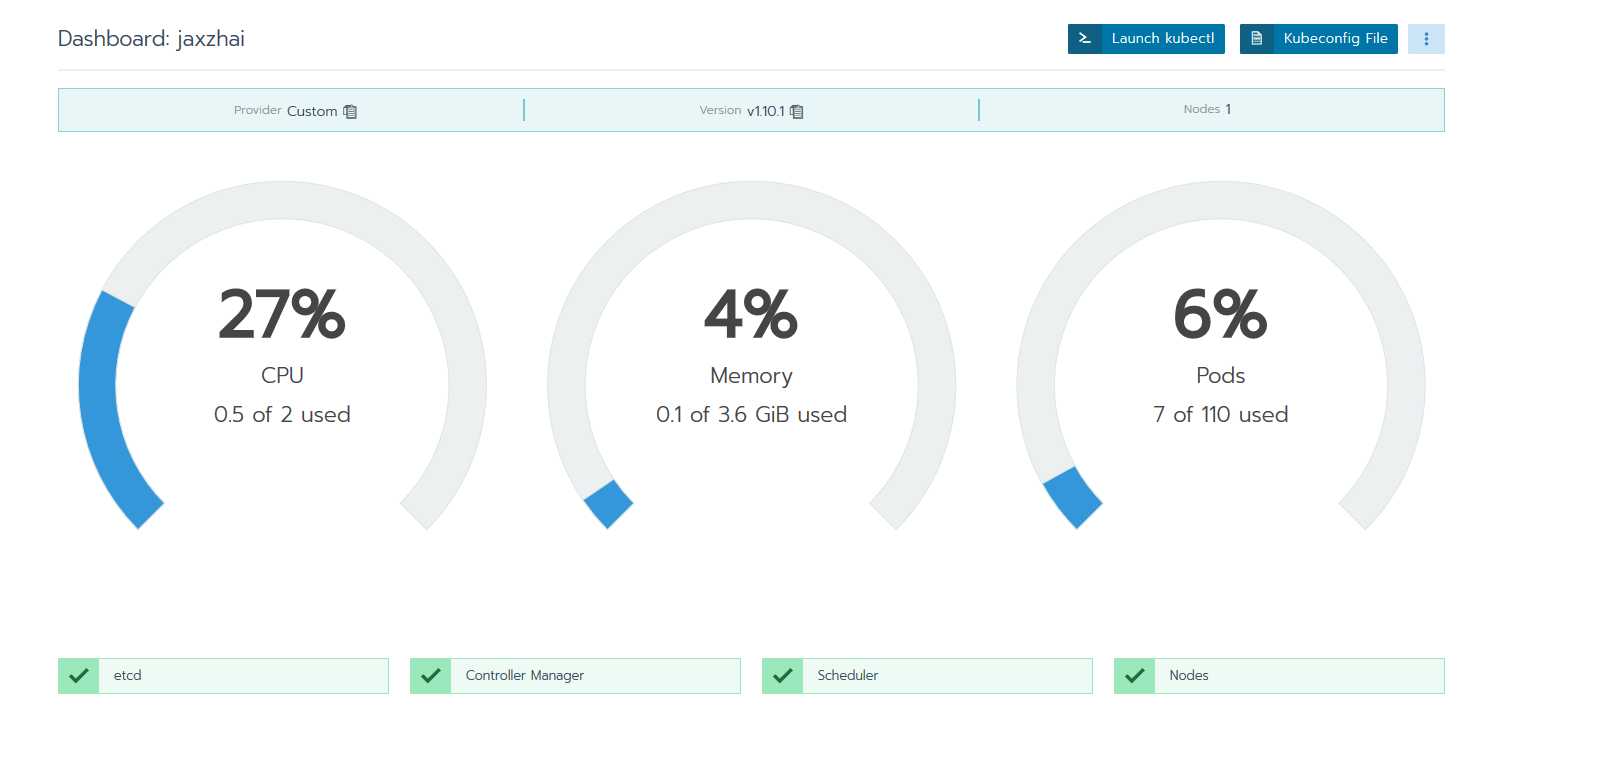This screenshot has height=783, width=1610.
Task: Click the etcd status checkmark icon
Action: click(x=79, y=676)
